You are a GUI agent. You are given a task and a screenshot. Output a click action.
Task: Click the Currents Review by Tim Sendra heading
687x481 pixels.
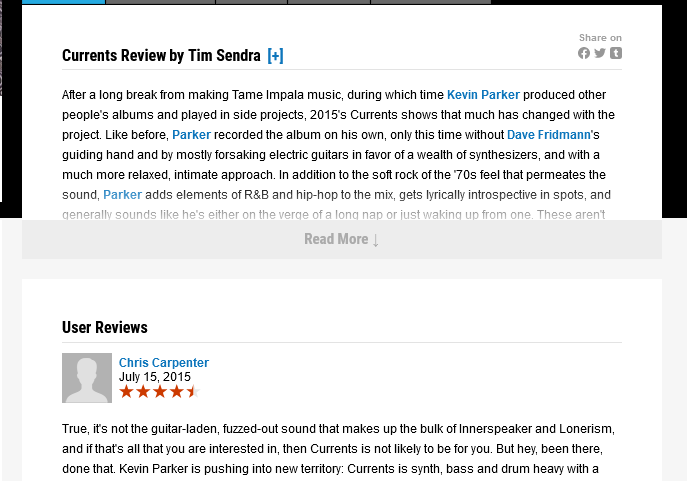[x=160, y=56]
